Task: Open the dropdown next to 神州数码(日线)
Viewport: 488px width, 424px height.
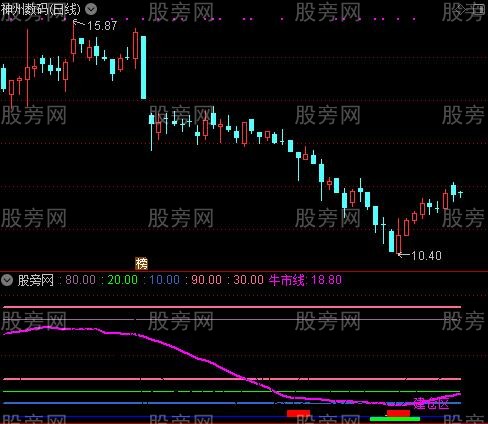Action: (x=91, y=9)
